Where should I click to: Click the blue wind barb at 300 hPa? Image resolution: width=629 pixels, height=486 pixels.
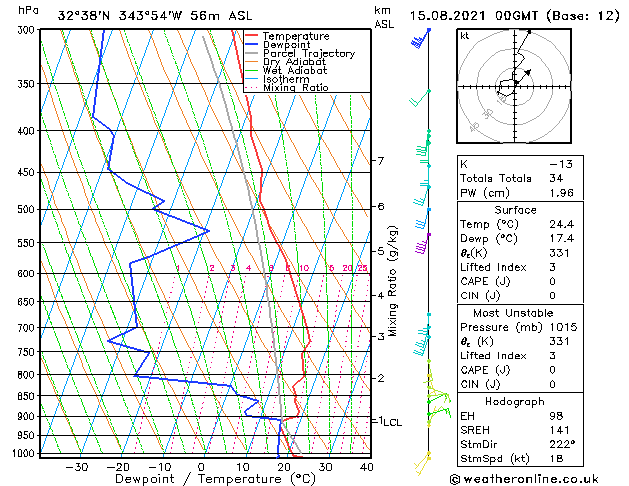(x=421, y=38)
